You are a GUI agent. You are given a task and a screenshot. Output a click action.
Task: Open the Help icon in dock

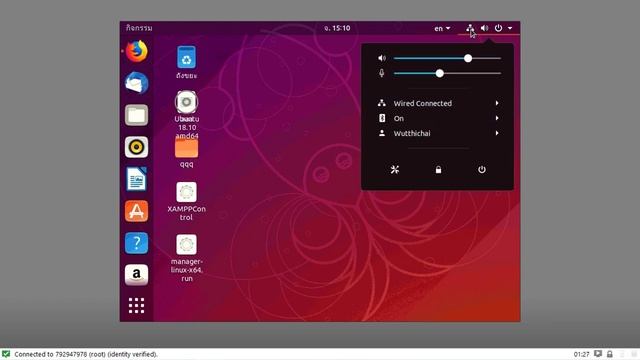click(137, 243)
